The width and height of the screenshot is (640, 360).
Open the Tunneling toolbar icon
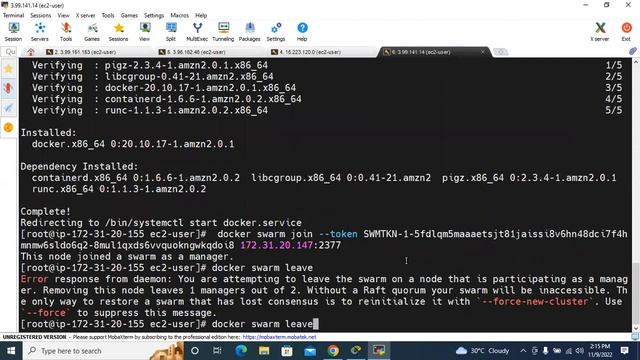pos(223,32)
